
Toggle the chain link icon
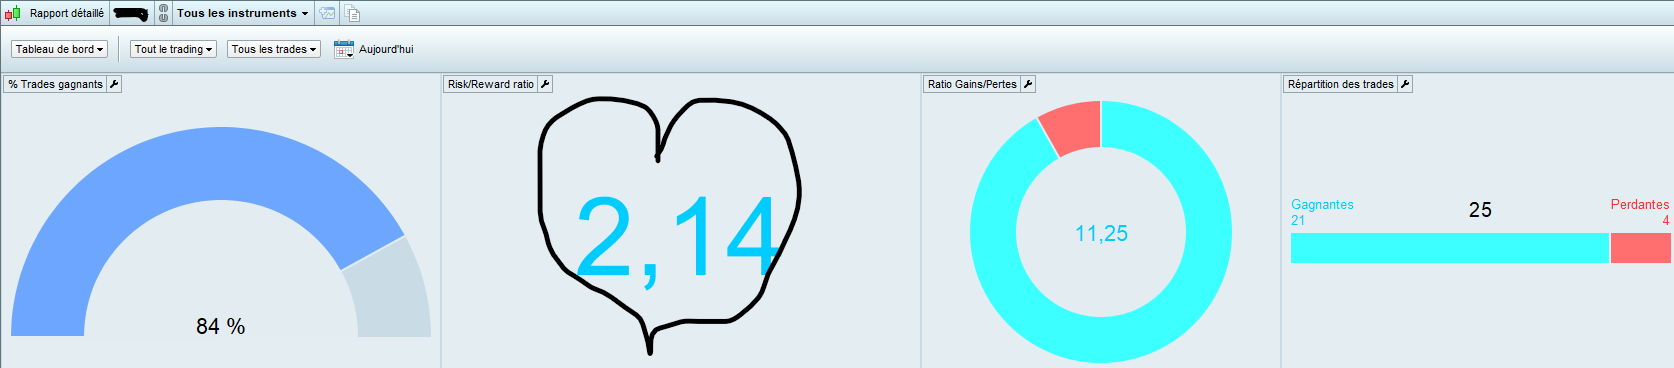coord(164,13)
